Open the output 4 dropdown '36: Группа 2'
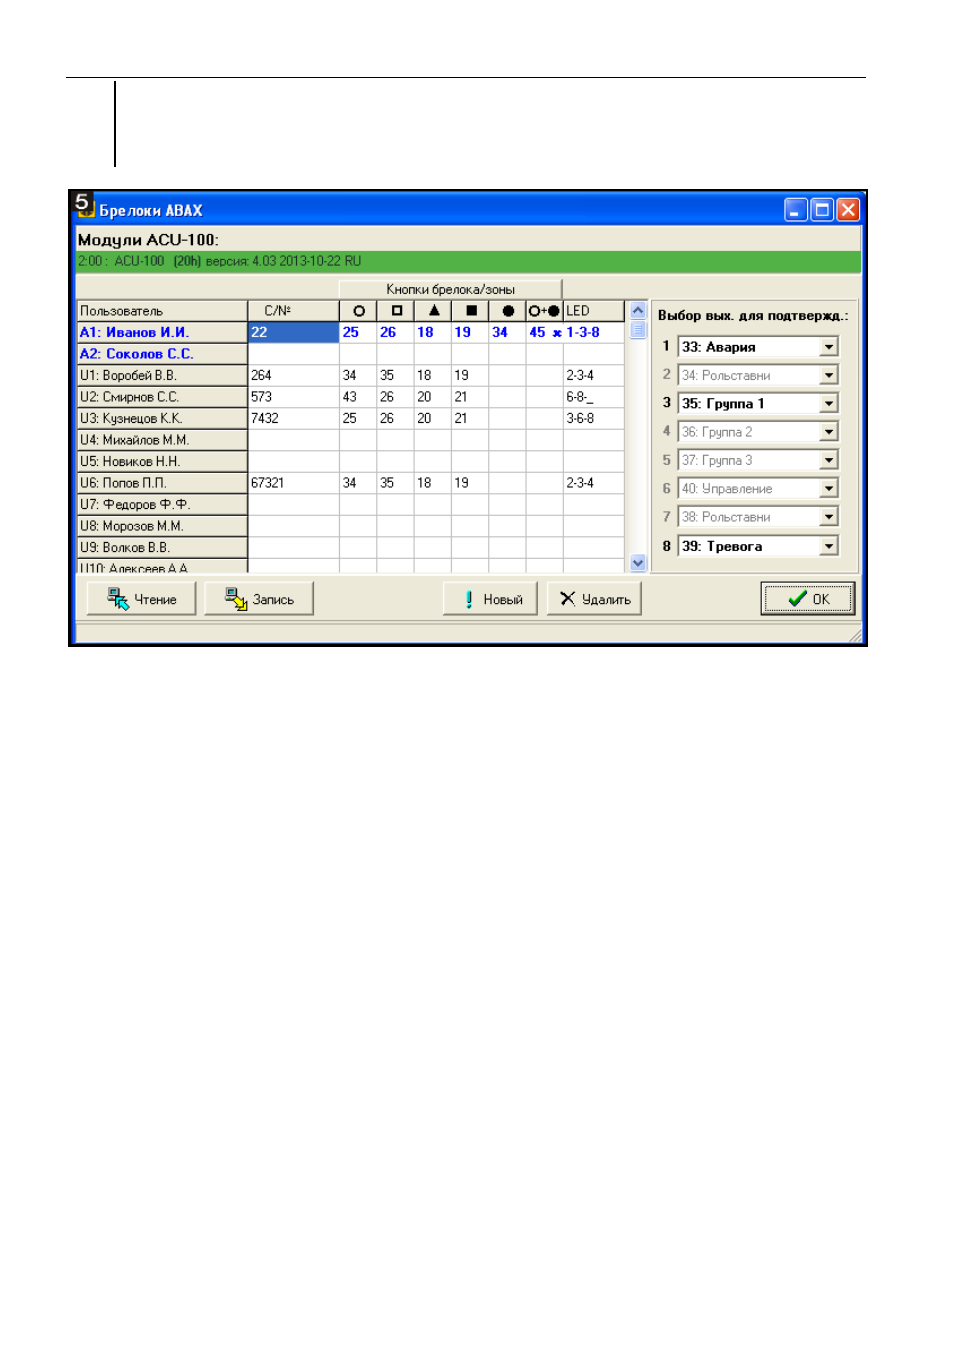The width and height of the screenshot is (955, 1350). pyautogui.click(x=829, y=432)
